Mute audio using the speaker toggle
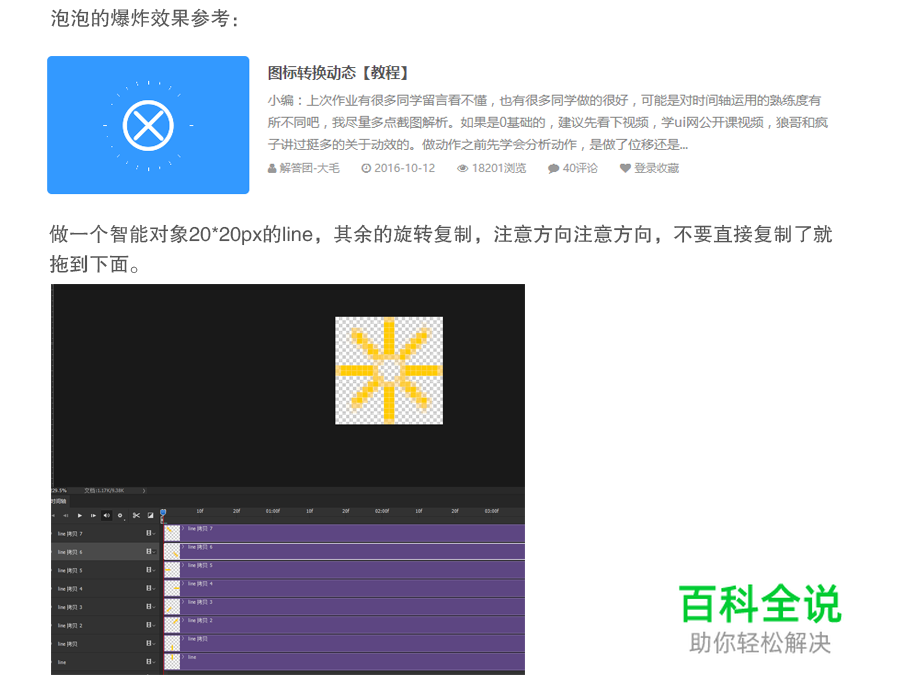 pos(107,515)
